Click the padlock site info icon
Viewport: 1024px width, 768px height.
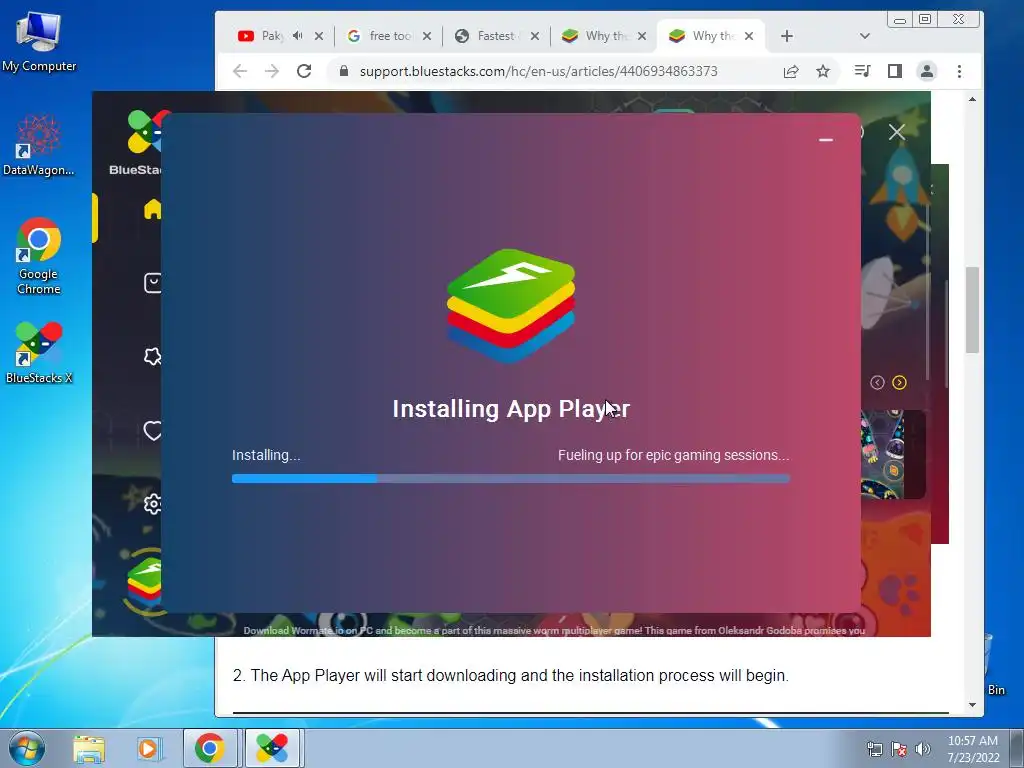(344, 71)
